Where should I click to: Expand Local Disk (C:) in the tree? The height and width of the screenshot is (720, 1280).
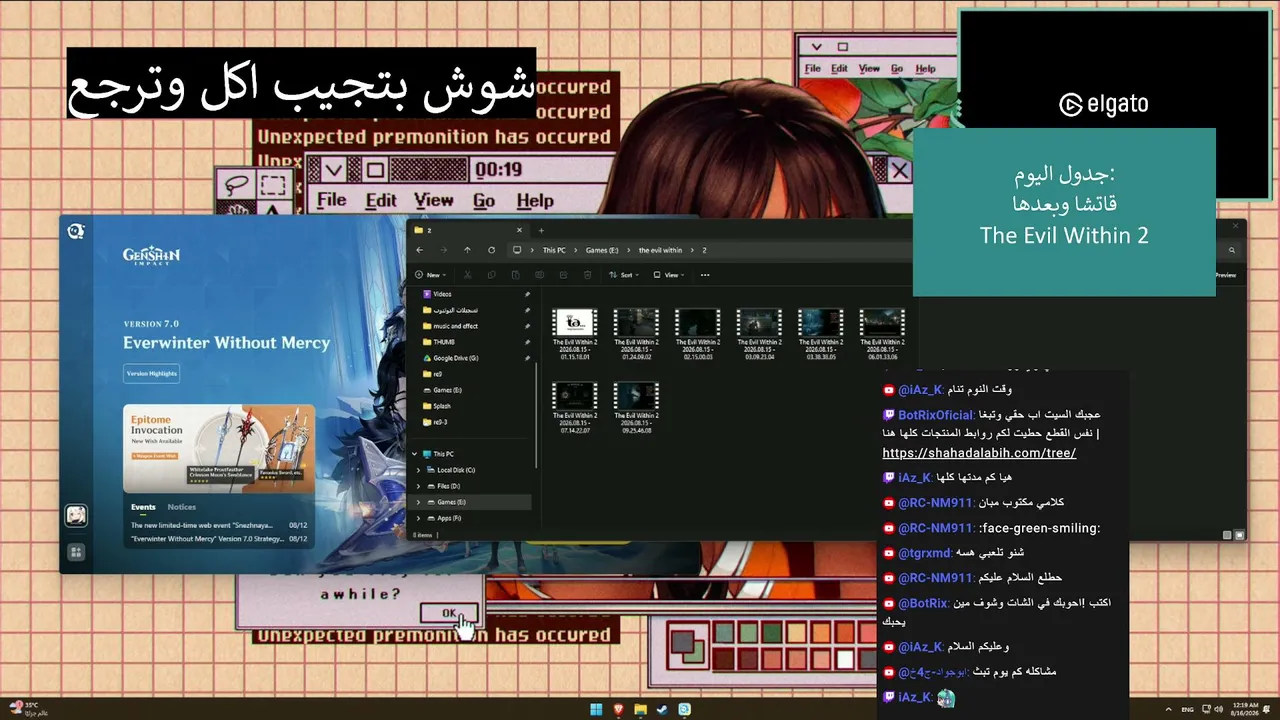(419, 470)
